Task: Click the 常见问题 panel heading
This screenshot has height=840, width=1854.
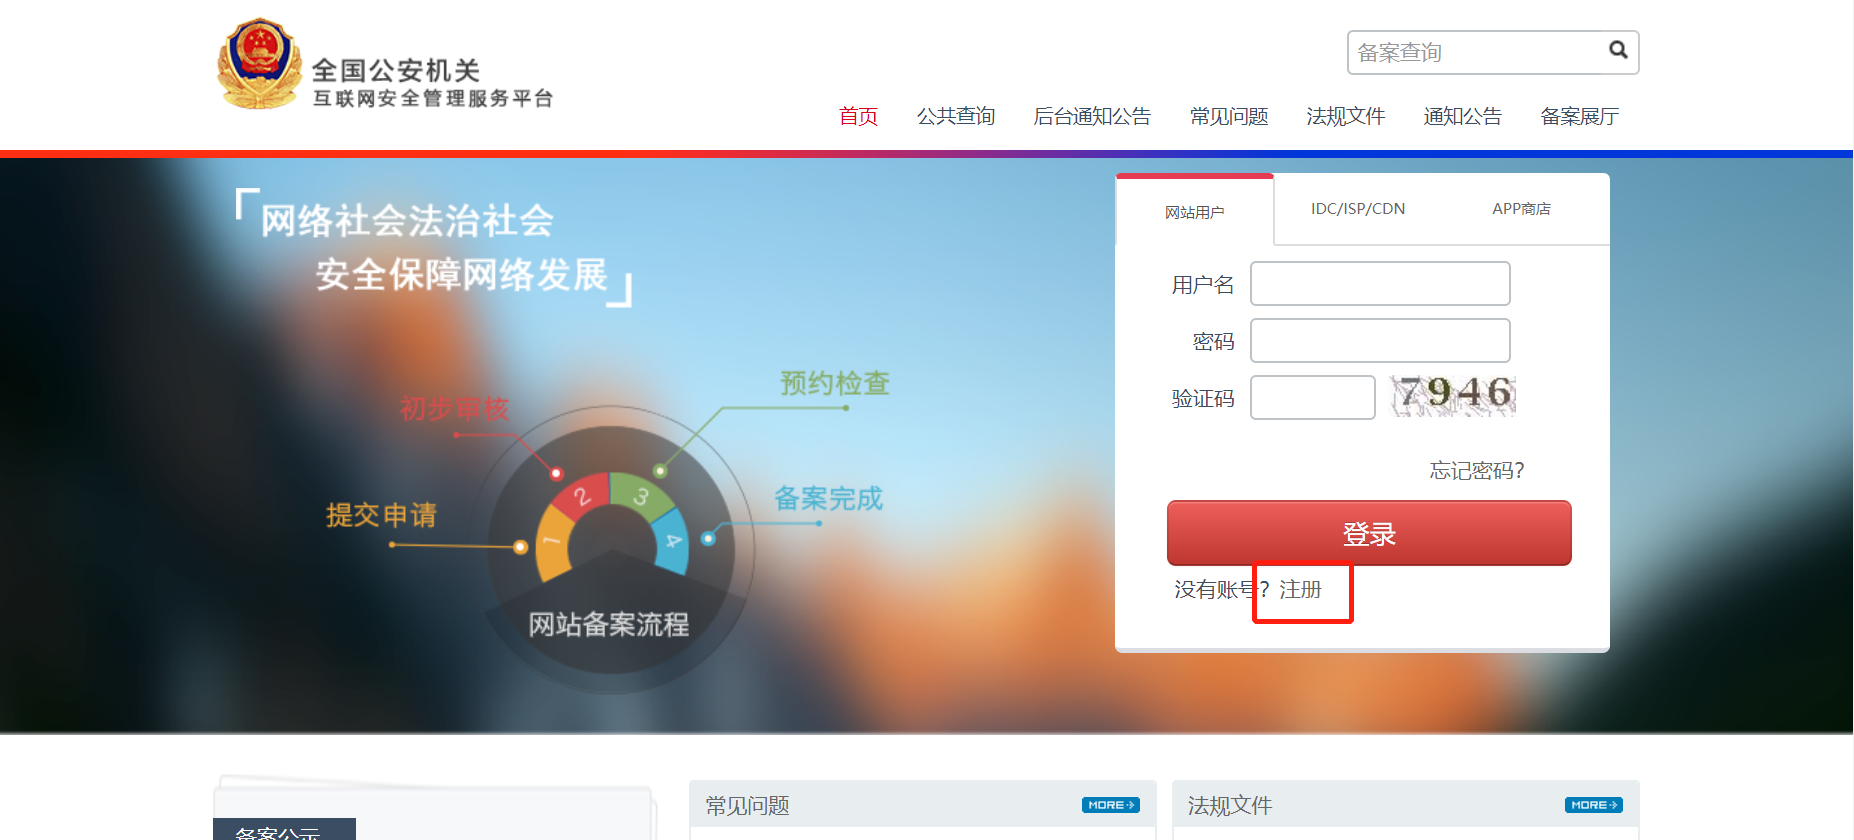Action: pos(747,805)
